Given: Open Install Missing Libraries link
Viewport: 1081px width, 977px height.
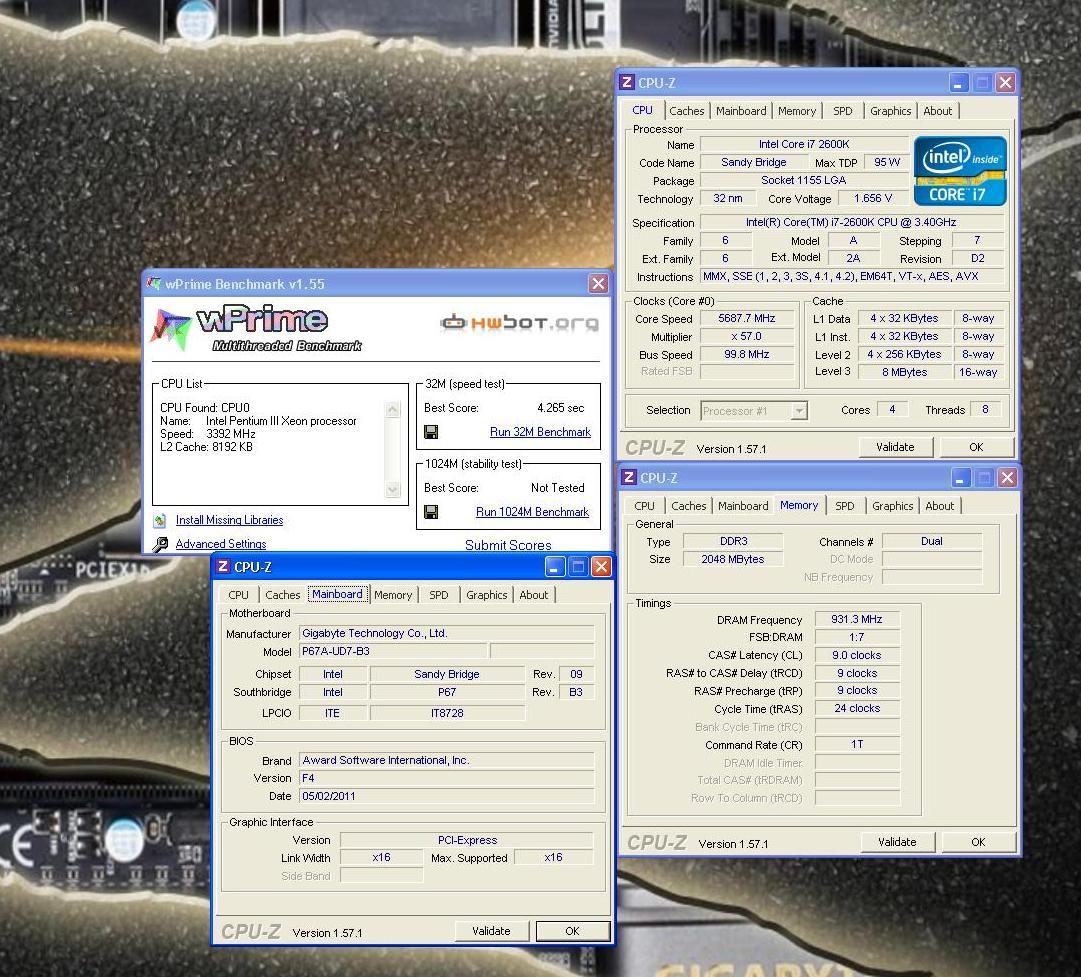Looking at the screenshot, I should point(230,521).
